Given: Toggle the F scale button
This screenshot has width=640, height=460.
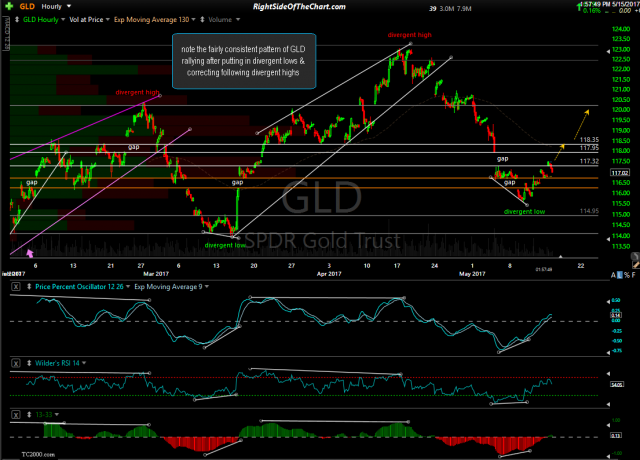Looking at the screenshot, I should (633, 275).
